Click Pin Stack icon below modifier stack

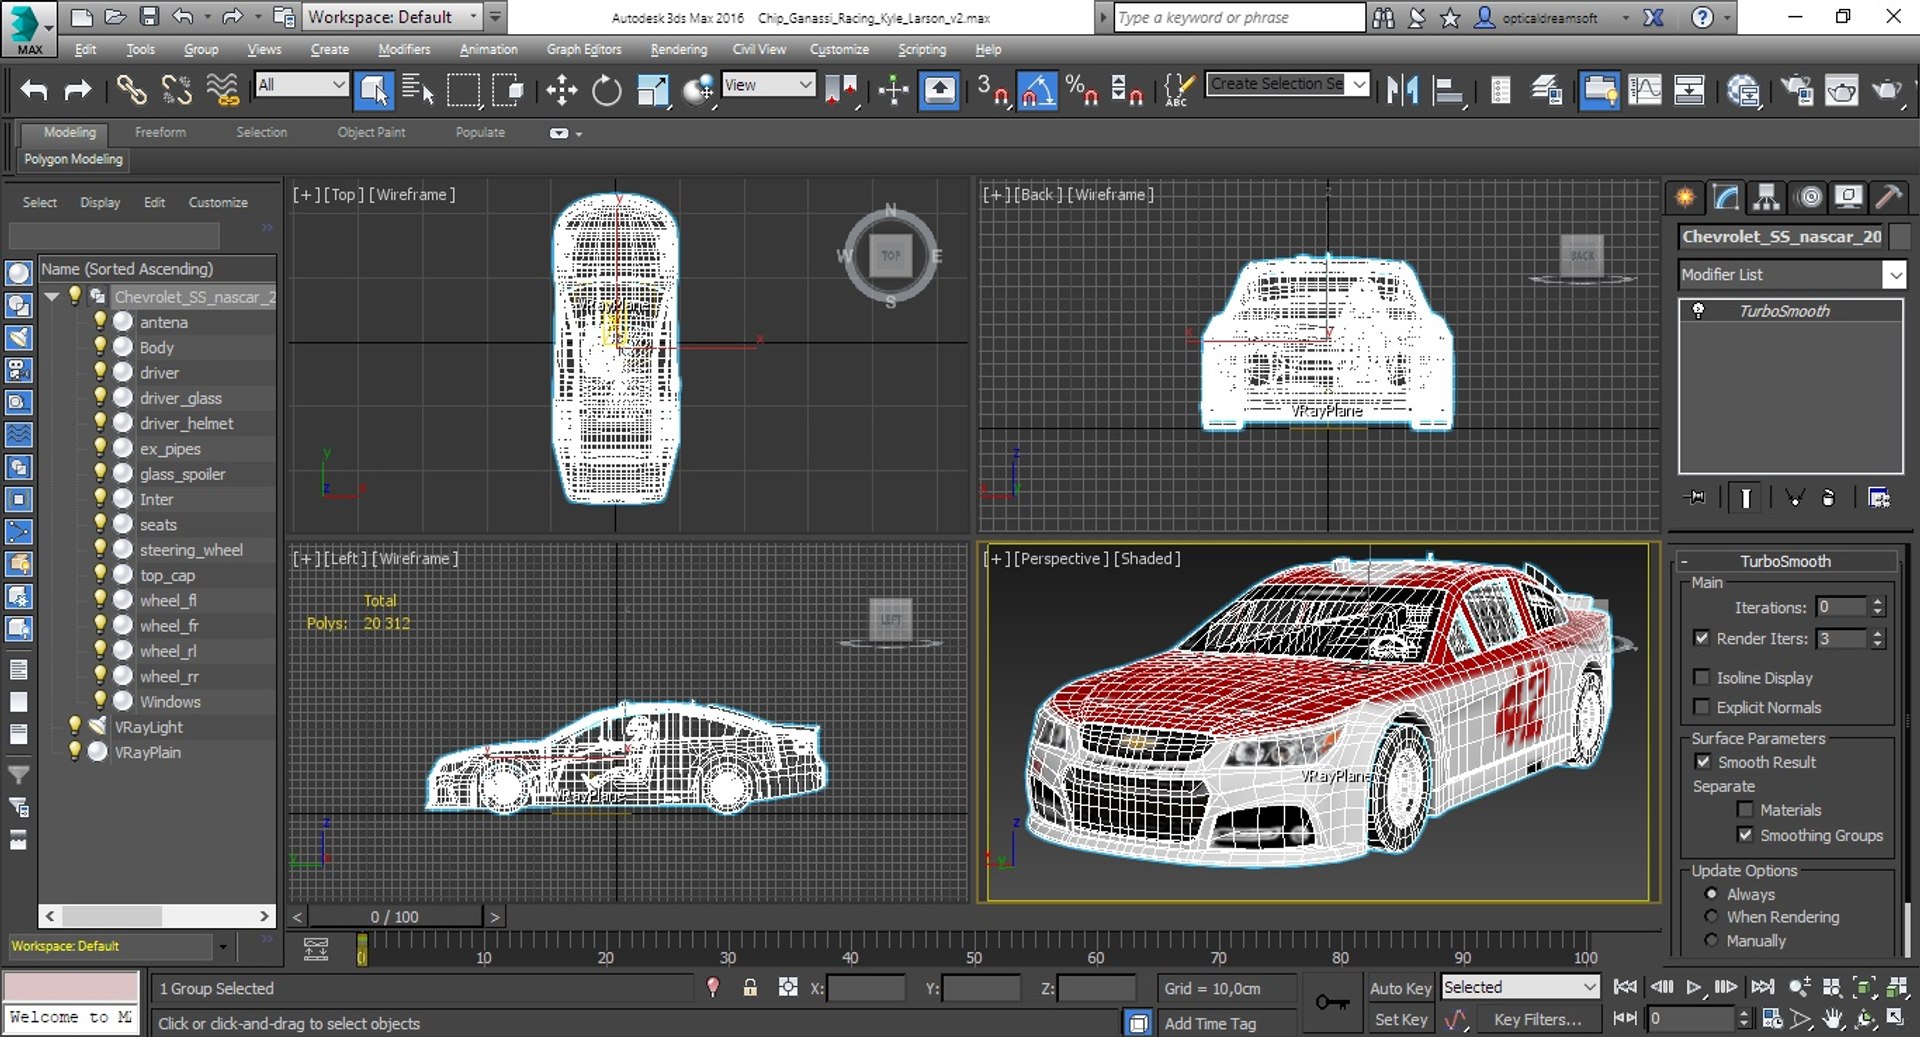coord(1696,497)
